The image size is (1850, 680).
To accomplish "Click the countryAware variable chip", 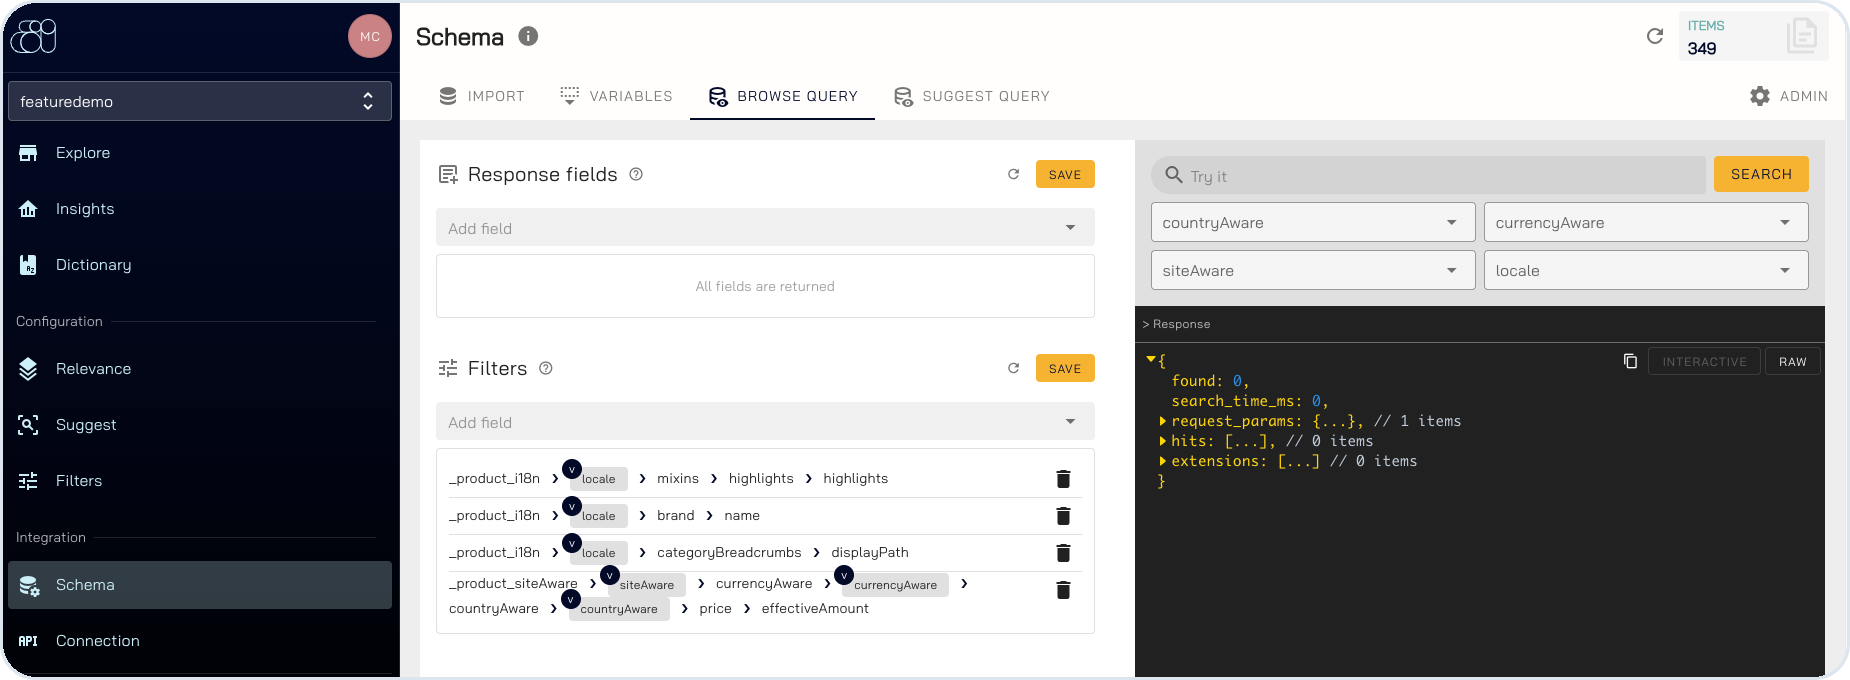I will (x=619, y=609).
